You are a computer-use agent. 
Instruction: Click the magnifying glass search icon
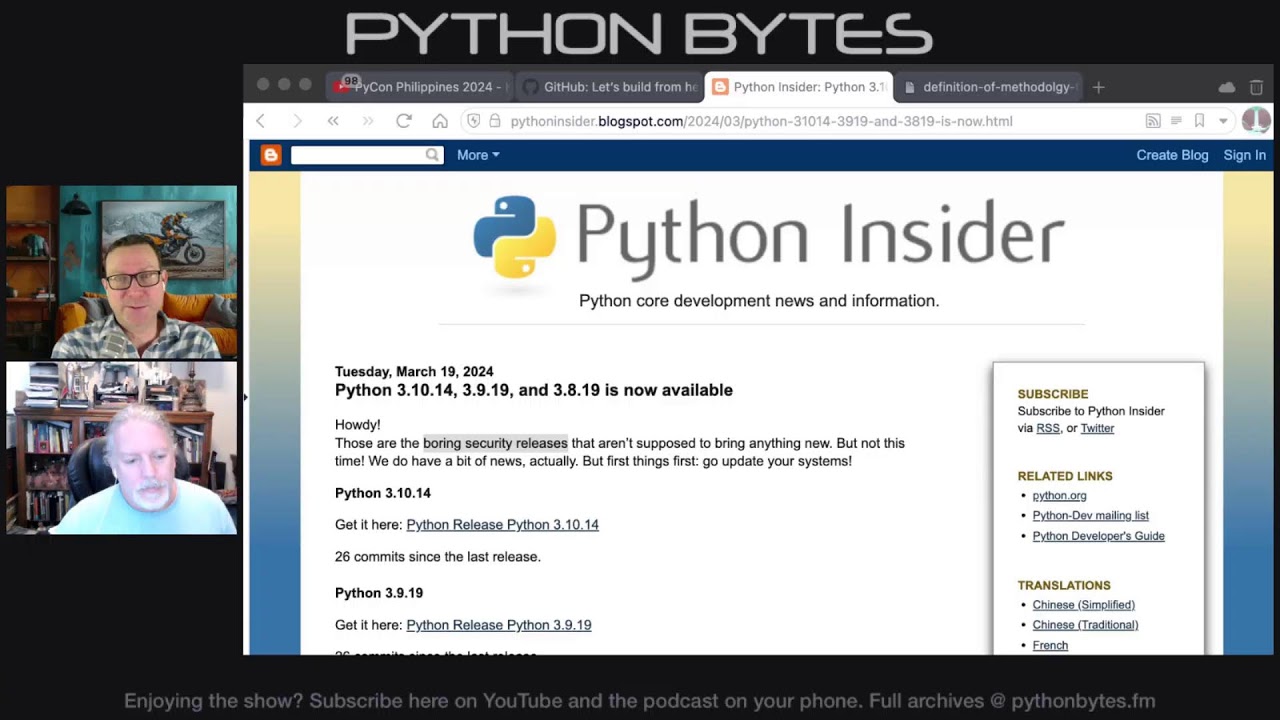coord(432,155)
